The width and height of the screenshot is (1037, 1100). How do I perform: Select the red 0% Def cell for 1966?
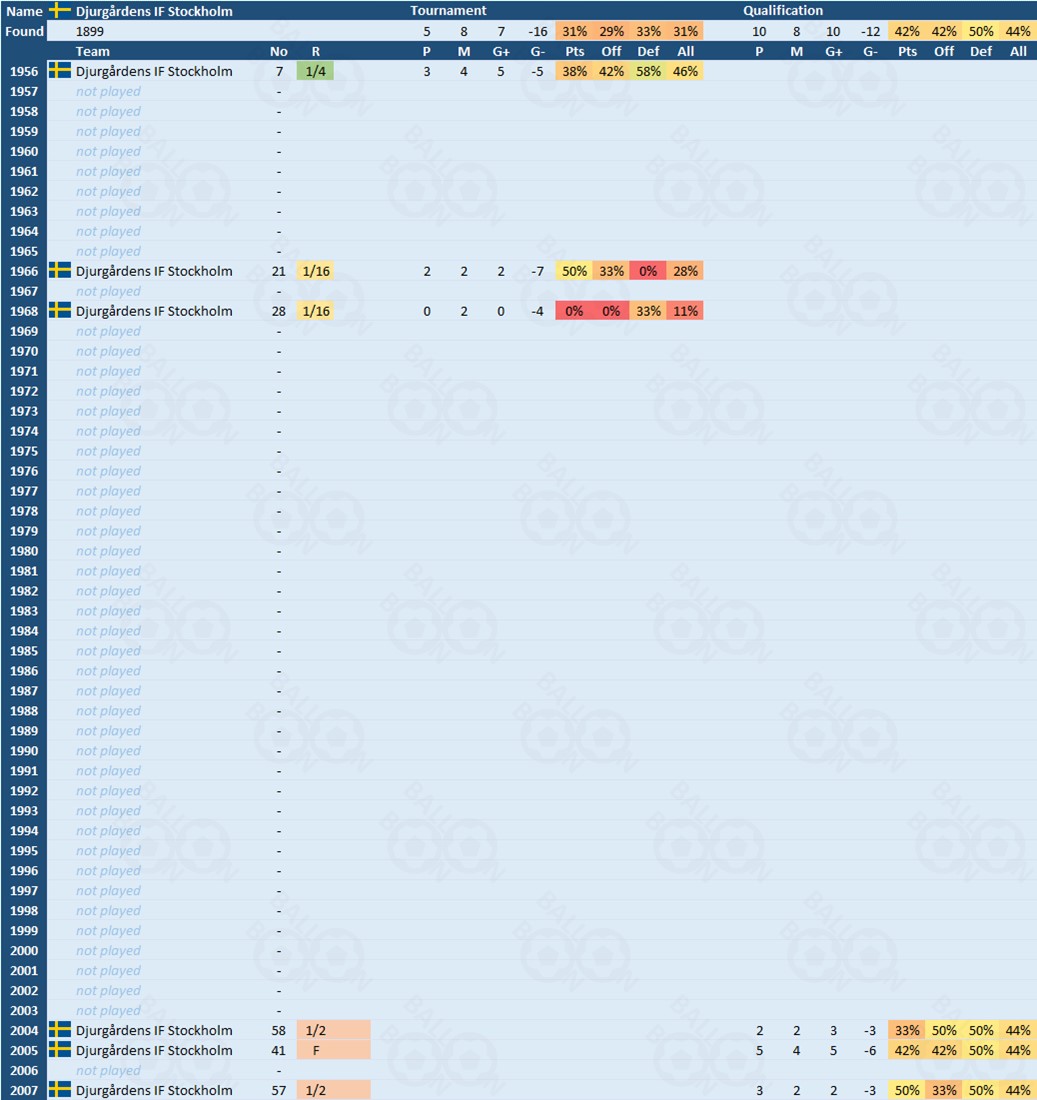648,271
